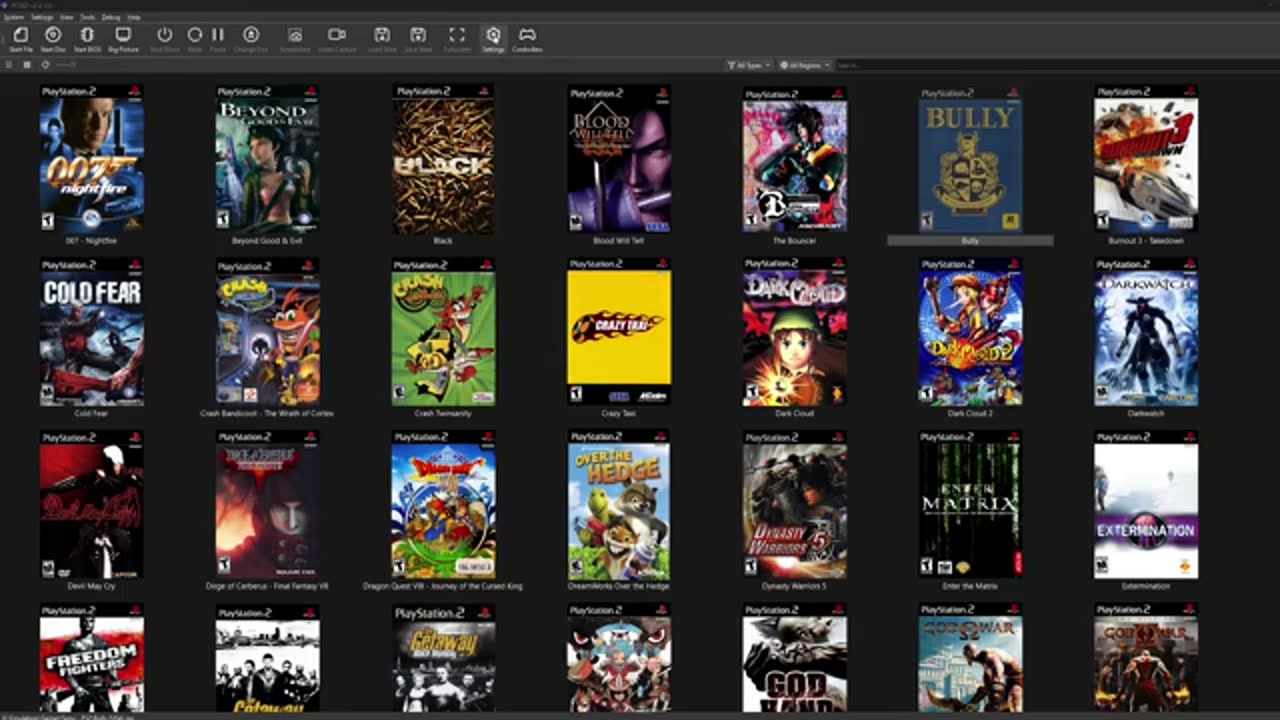Open the All Regions filter dropdown
Screen dimensions: 1280x720
tap(805, 65)
